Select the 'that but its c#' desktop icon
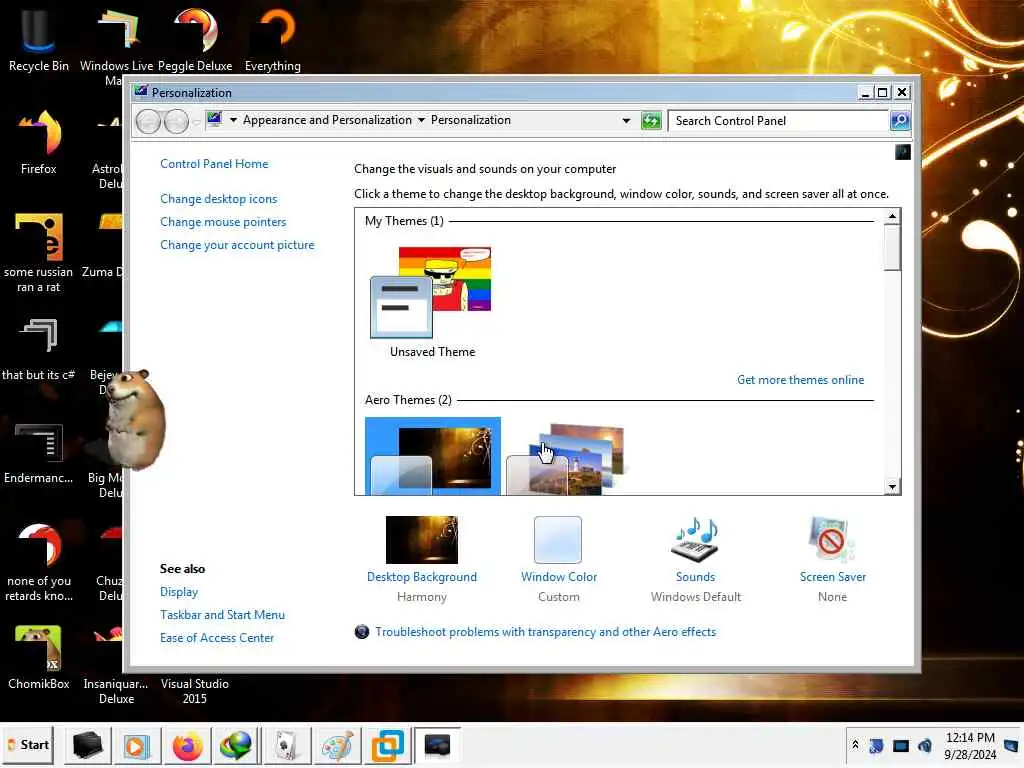1024x768 pixels. click(x=38, y=349)
